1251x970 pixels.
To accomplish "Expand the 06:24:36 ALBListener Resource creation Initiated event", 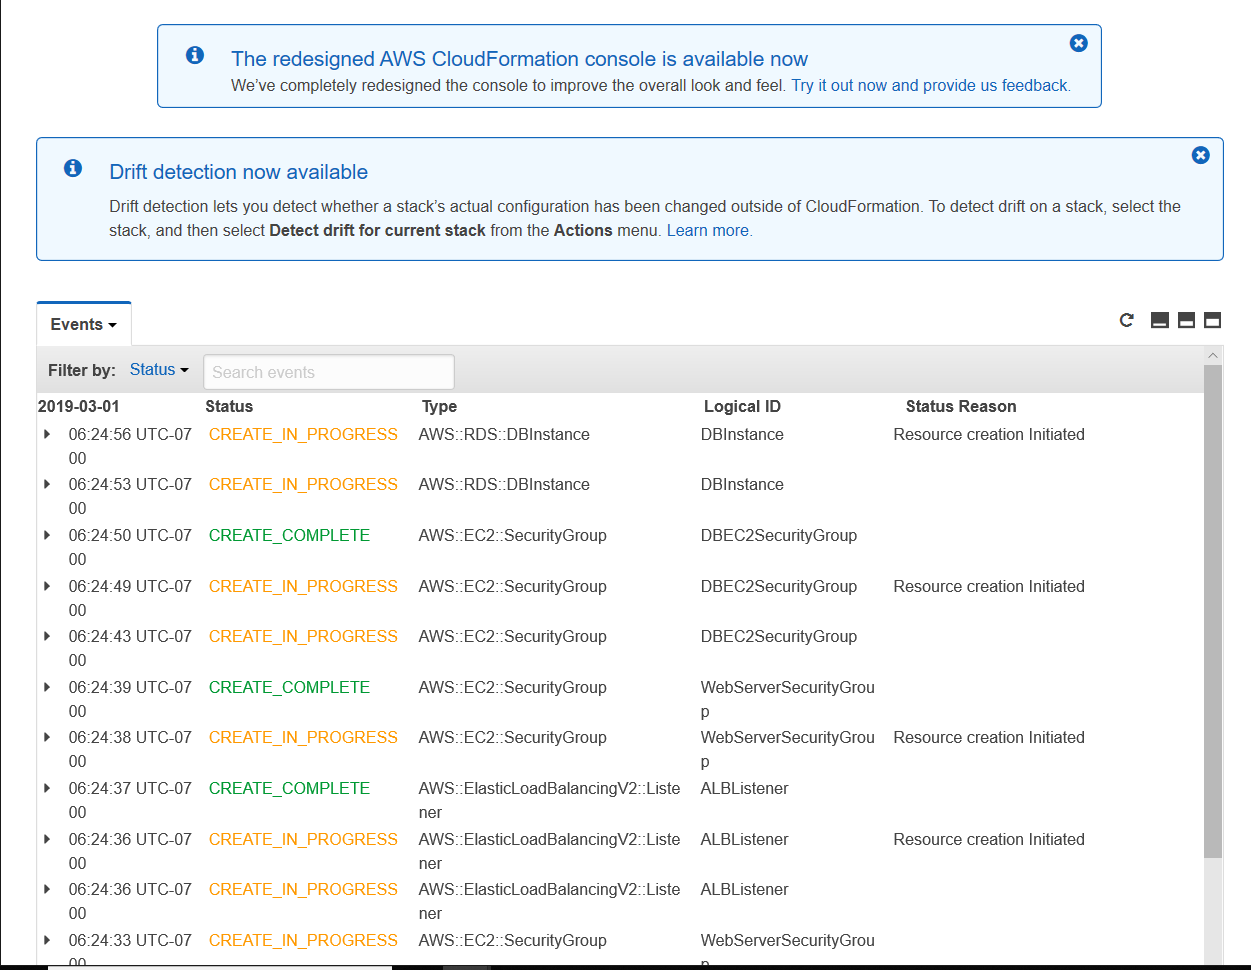I will [x=47, y=839].
